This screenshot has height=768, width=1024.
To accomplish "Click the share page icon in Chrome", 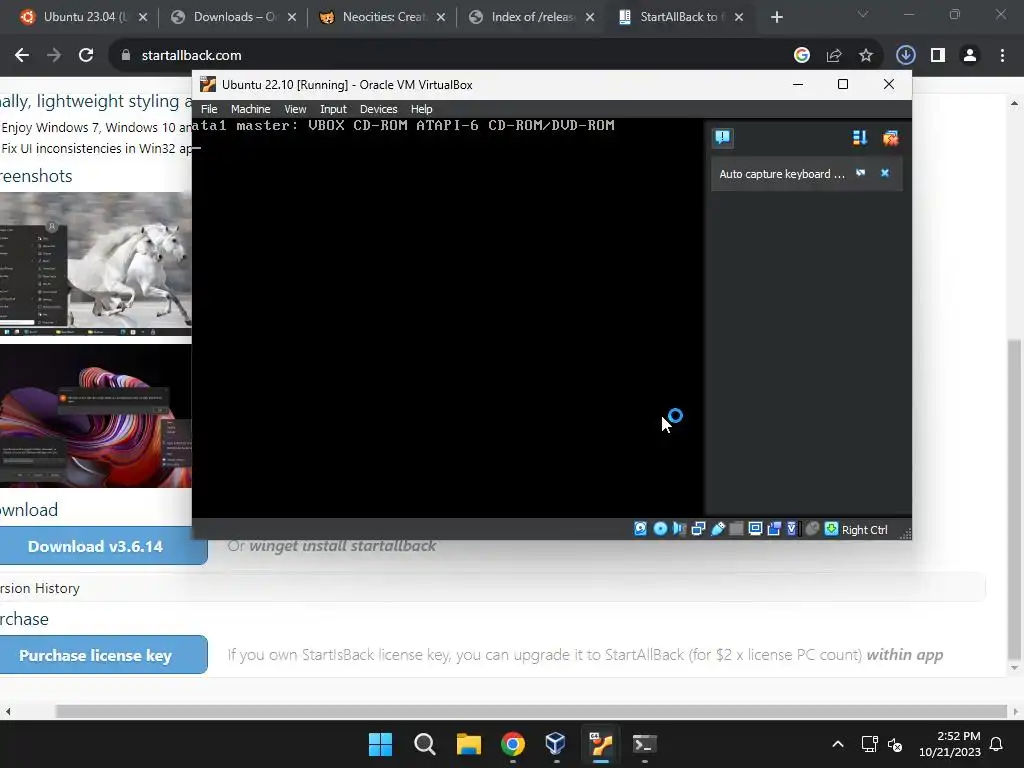I will 834,56.
